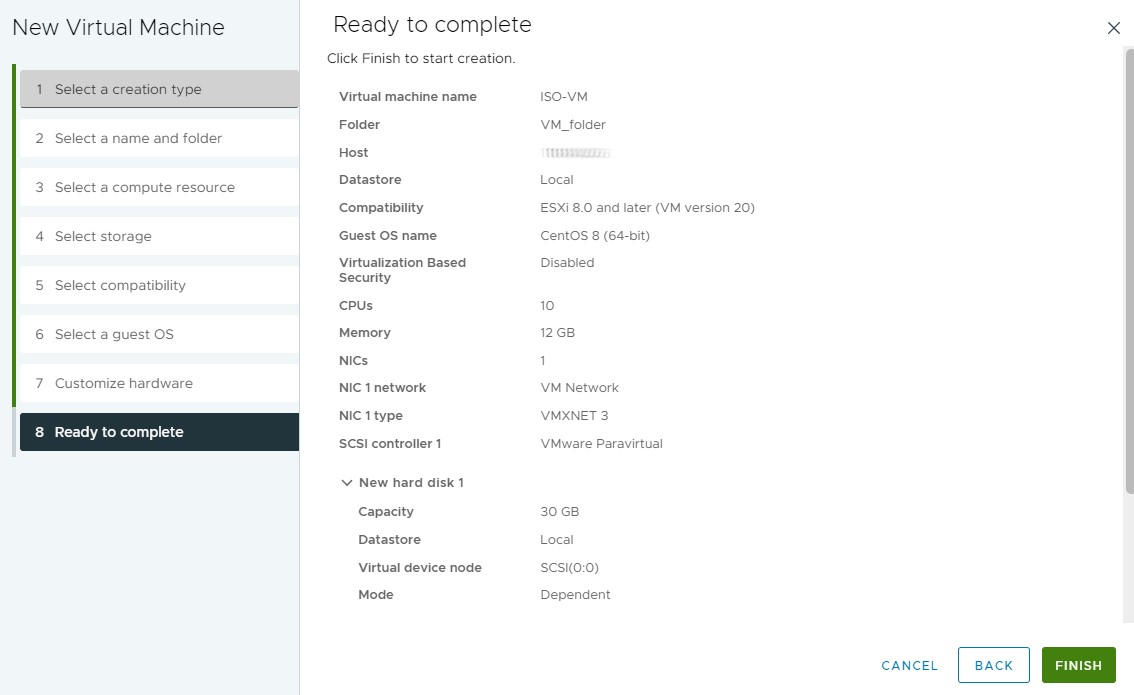This screenshot has width=1134, height=695.
Task: Click the blurred Host value
Action: coord(575,153)
